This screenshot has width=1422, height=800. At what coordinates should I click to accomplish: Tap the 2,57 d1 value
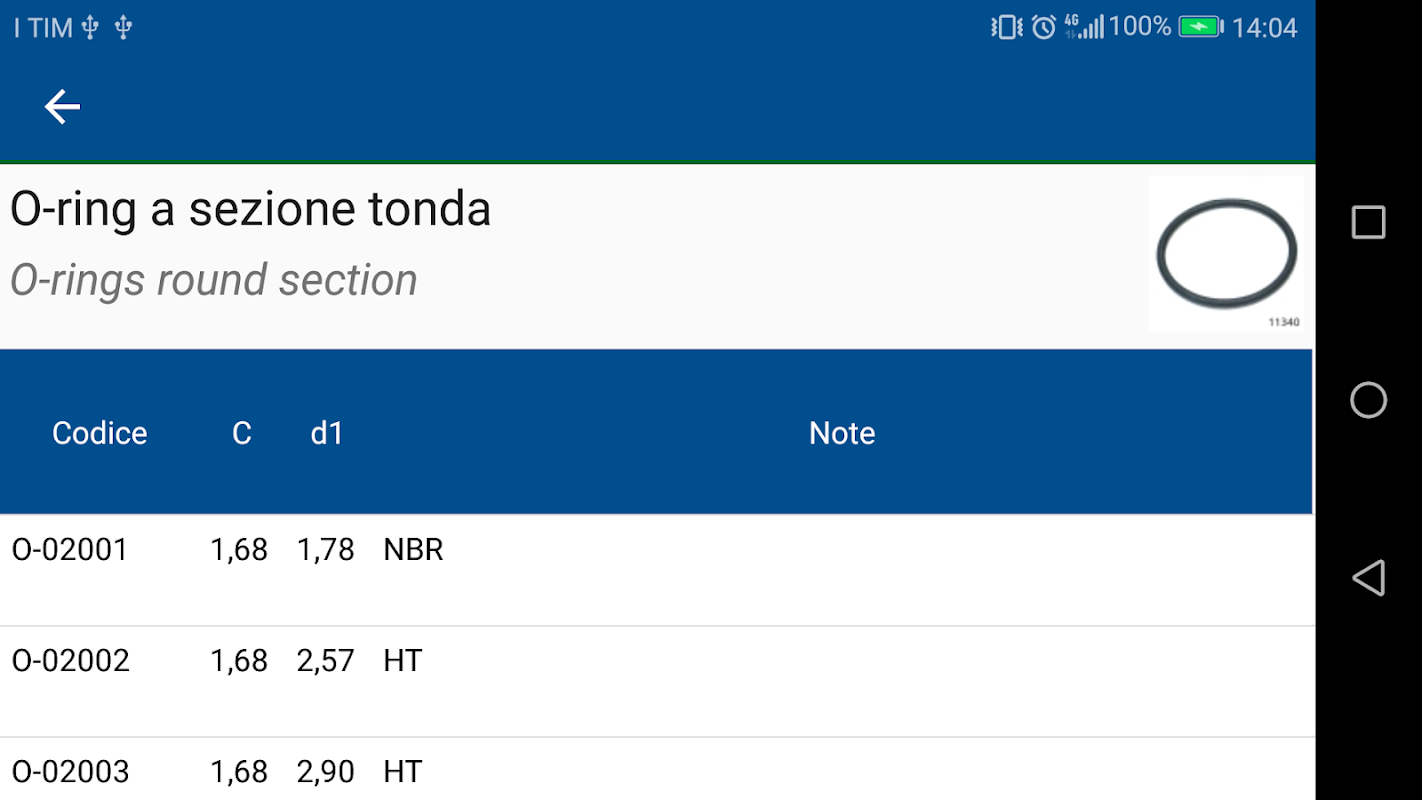[326, 661]
